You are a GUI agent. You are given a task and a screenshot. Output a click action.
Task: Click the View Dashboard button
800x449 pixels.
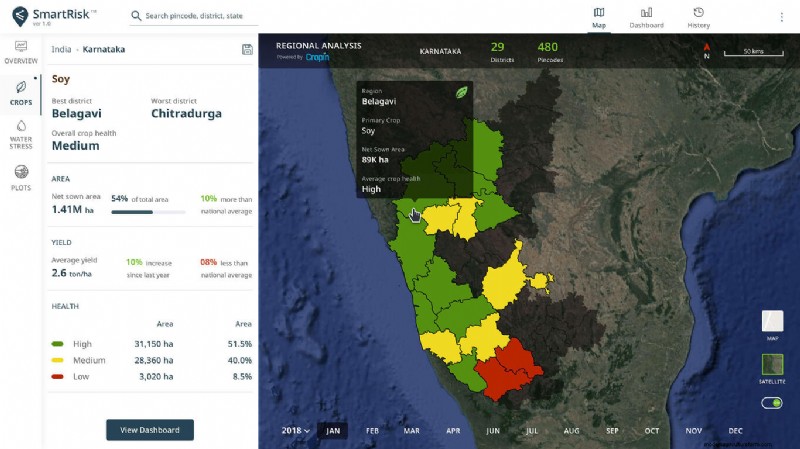click(150, 430)
